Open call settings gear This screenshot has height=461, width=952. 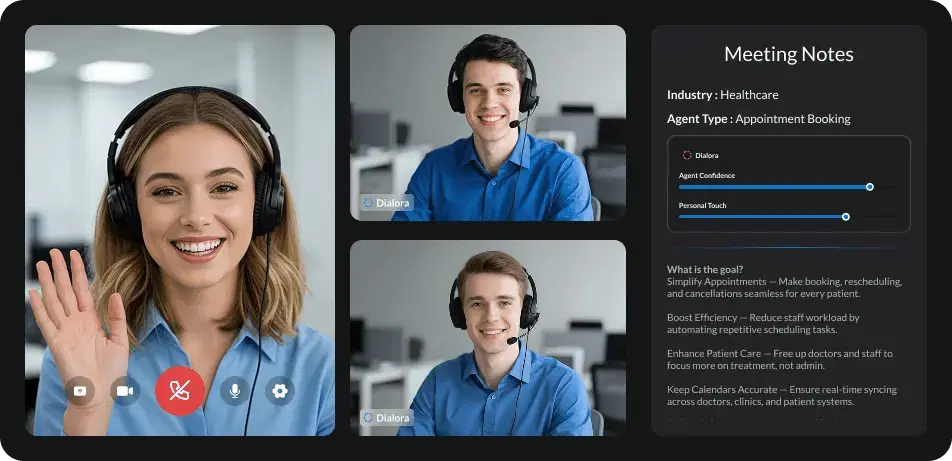pyautogui.click(x=280, y=391)
